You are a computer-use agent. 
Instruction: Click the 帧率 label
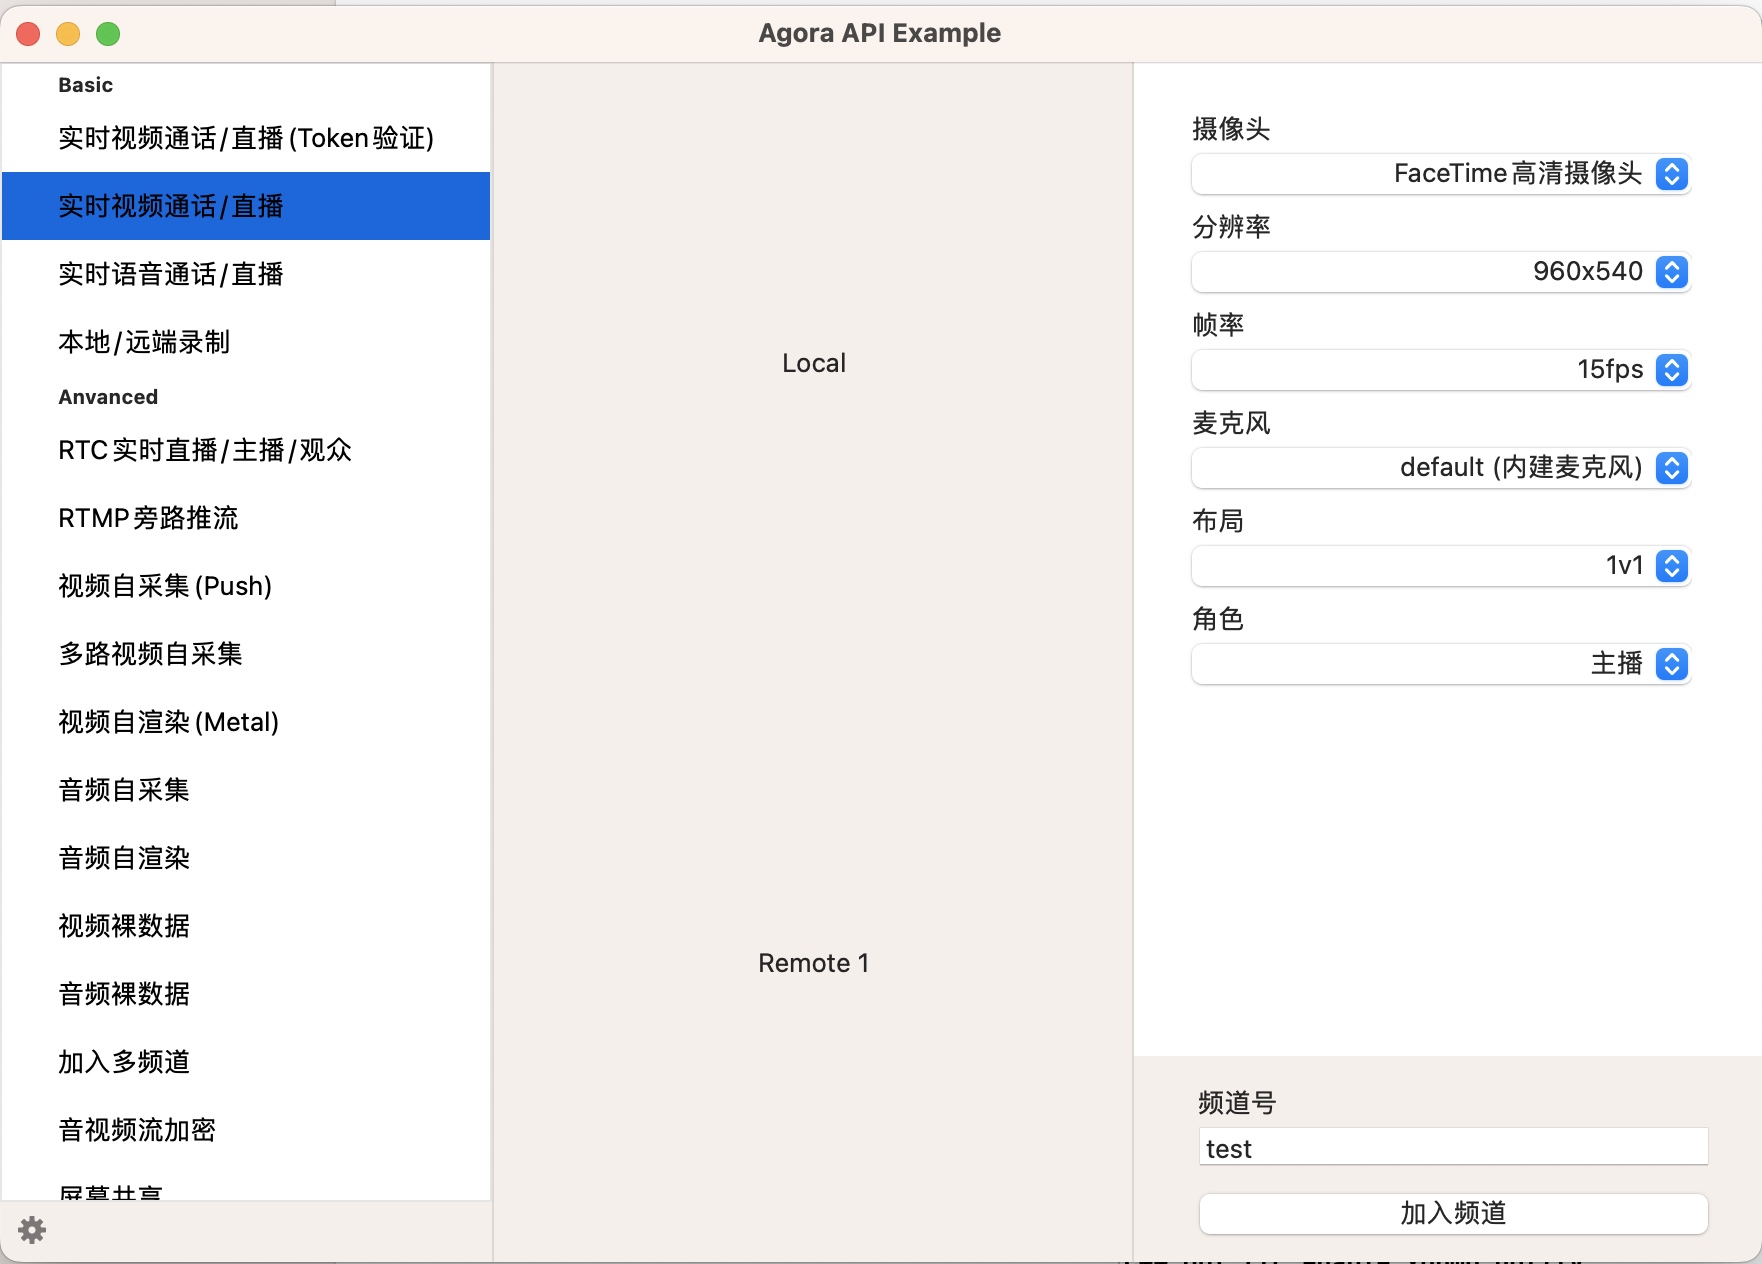[1218, 325]
